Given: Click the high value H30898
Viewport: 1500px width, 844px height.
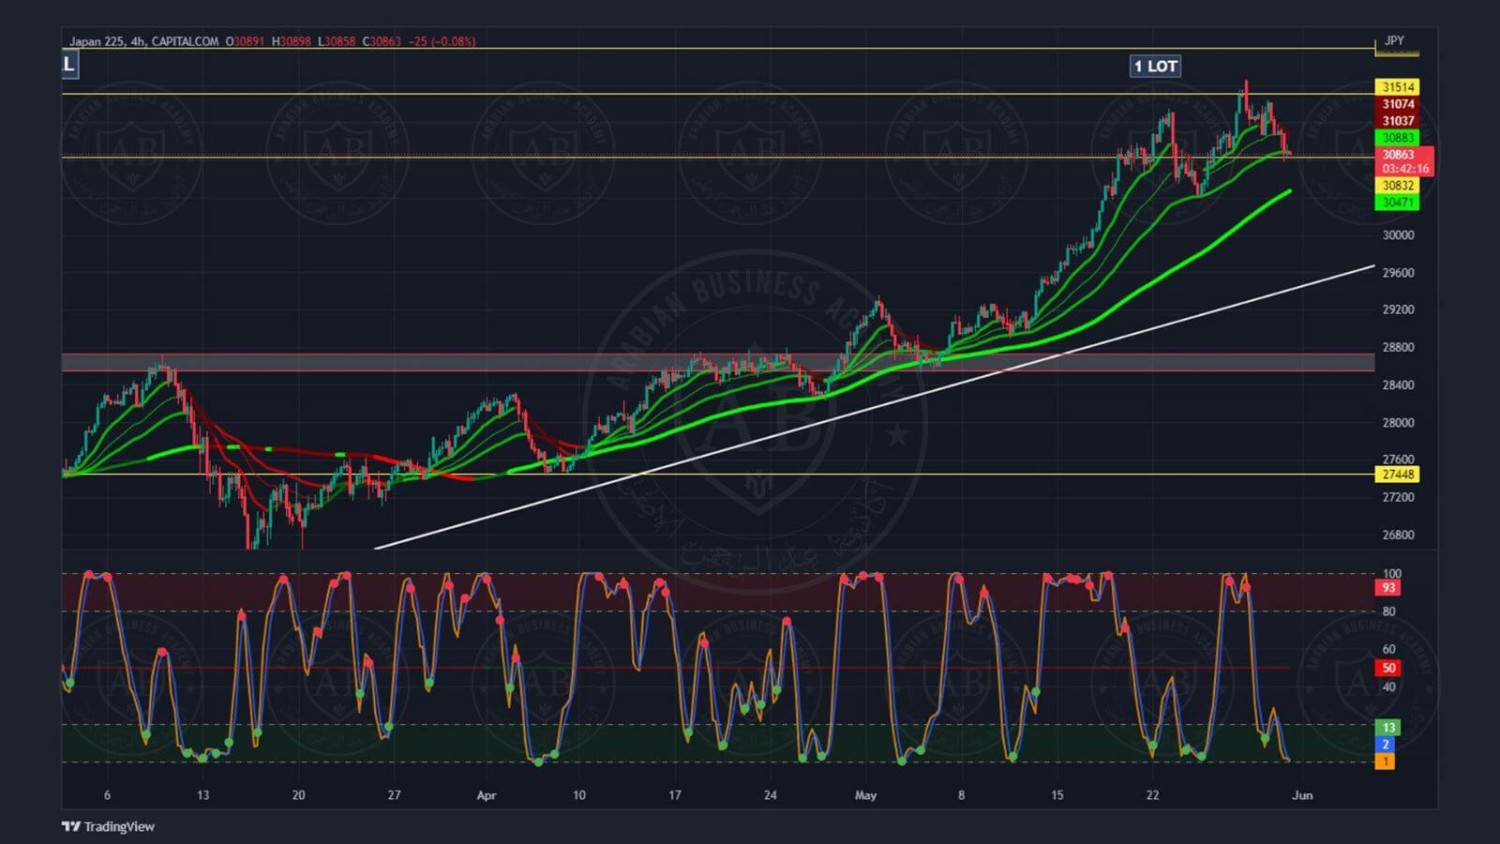Looking at the screenshot, I should [x=292, y=41].
